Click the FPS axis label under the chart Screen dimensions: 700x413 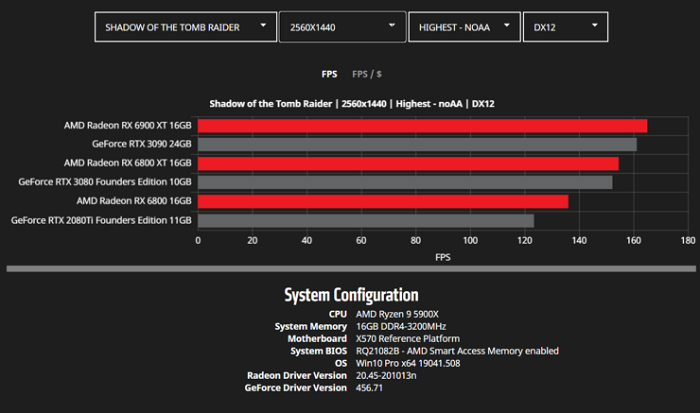(x=442, y=256)
